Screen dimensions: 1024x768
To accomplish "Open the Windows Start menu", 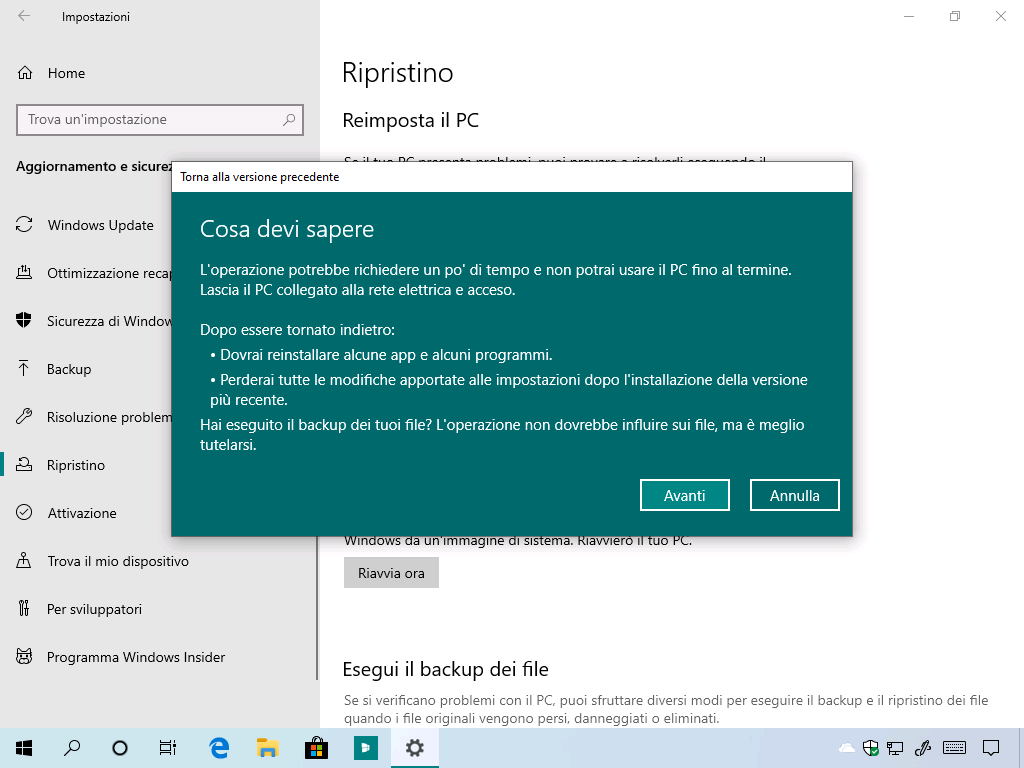I will pos(24,748).
